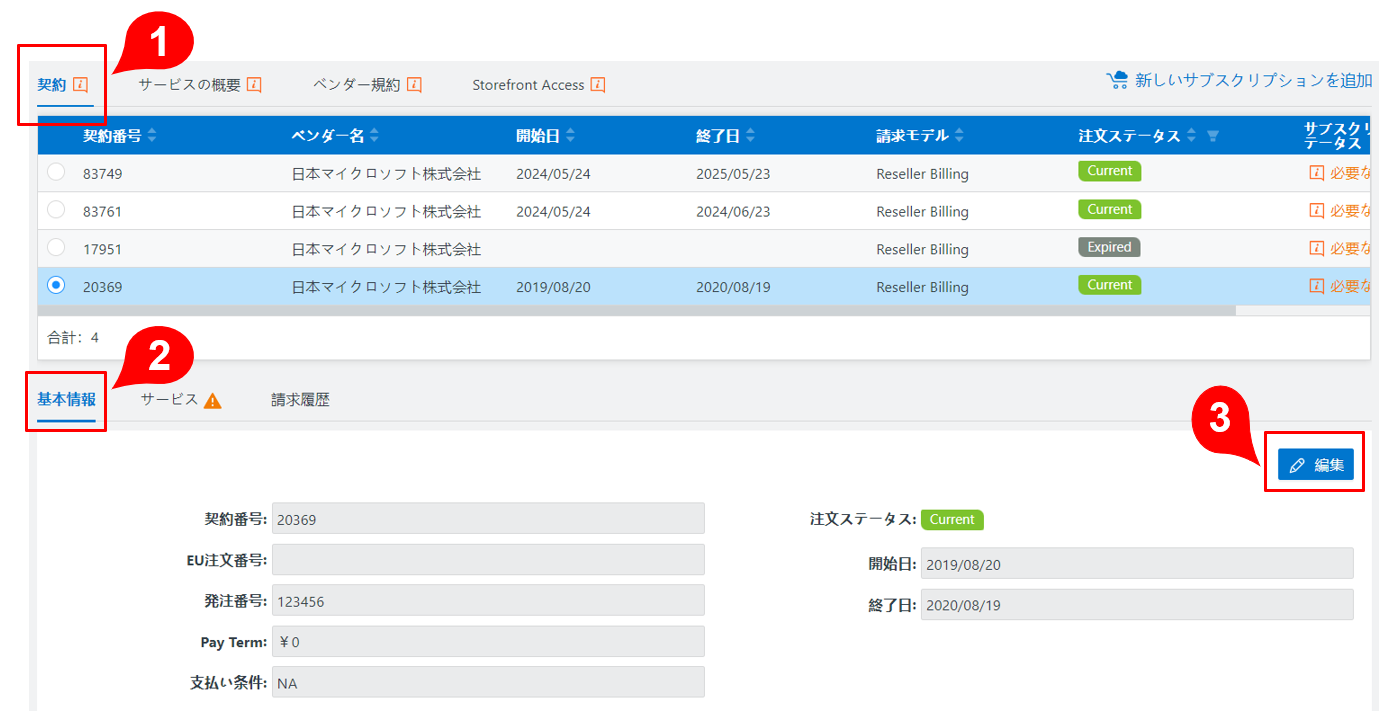Sort table by 開始日 column arrows

(x=570, y=136)
